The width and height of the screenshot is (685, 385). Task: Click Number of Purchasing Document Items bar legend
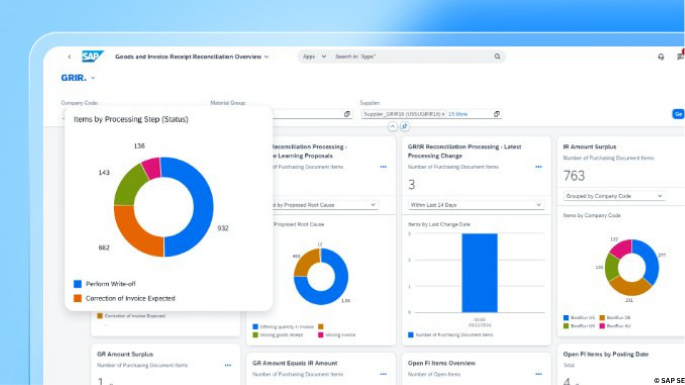450,335
